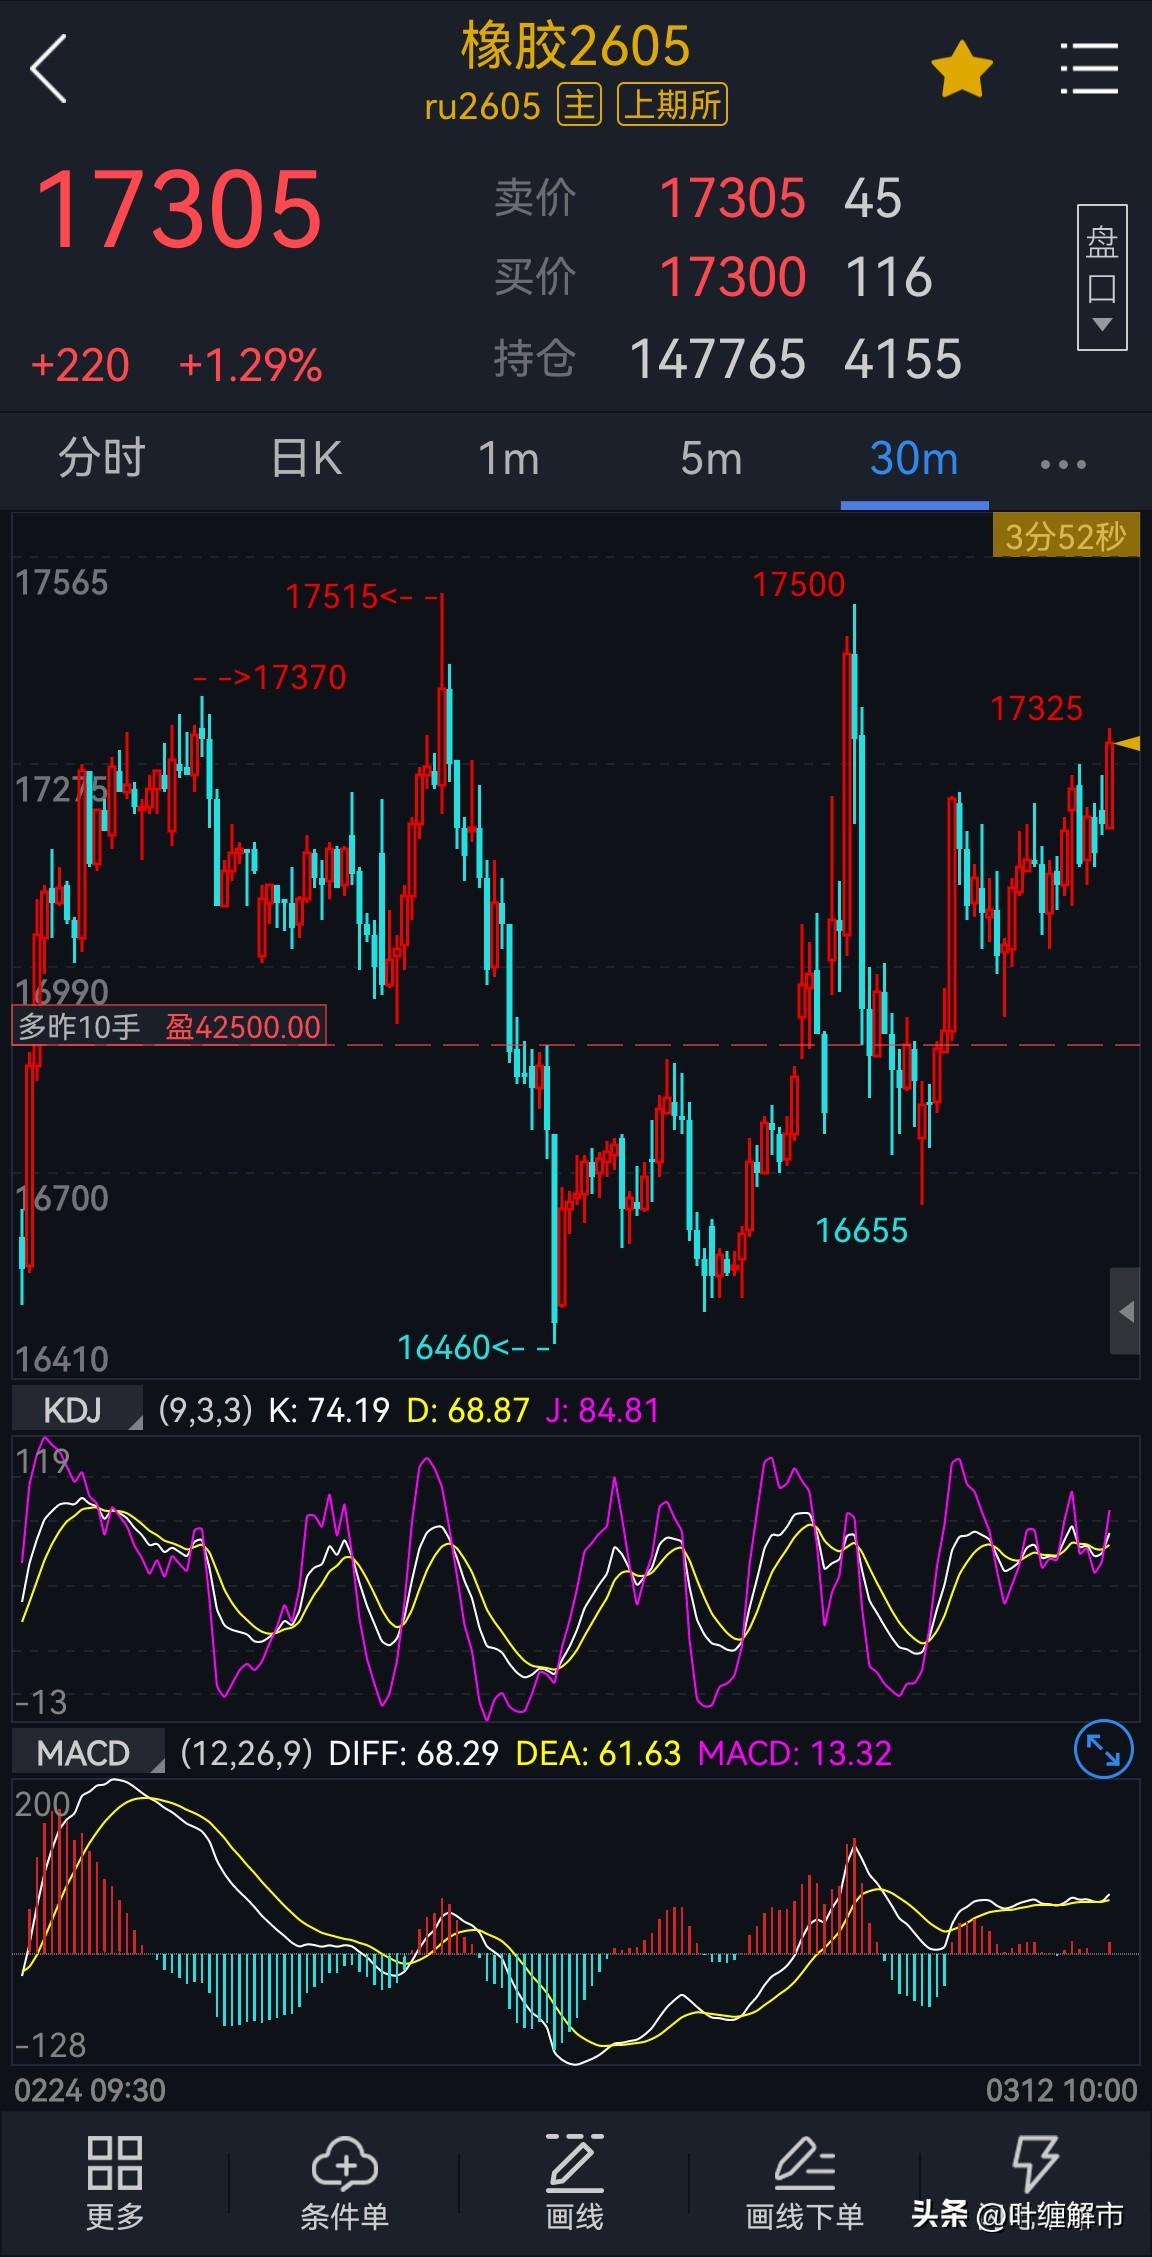Select the 5m period tab

[712, 460]
